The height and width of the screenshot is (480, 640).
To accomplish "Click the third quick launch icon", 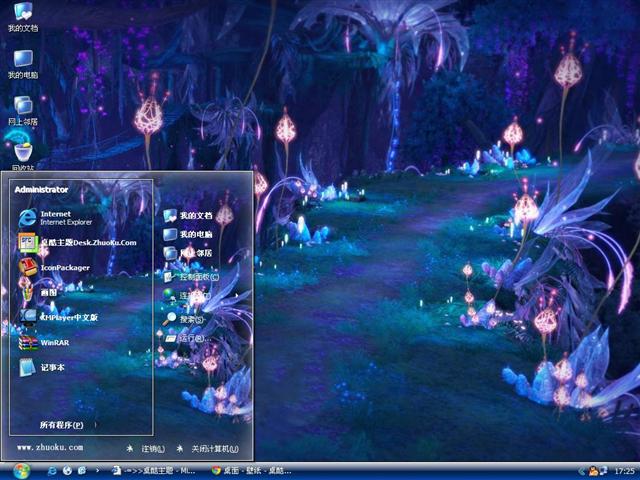I will [x=82, y=471].
